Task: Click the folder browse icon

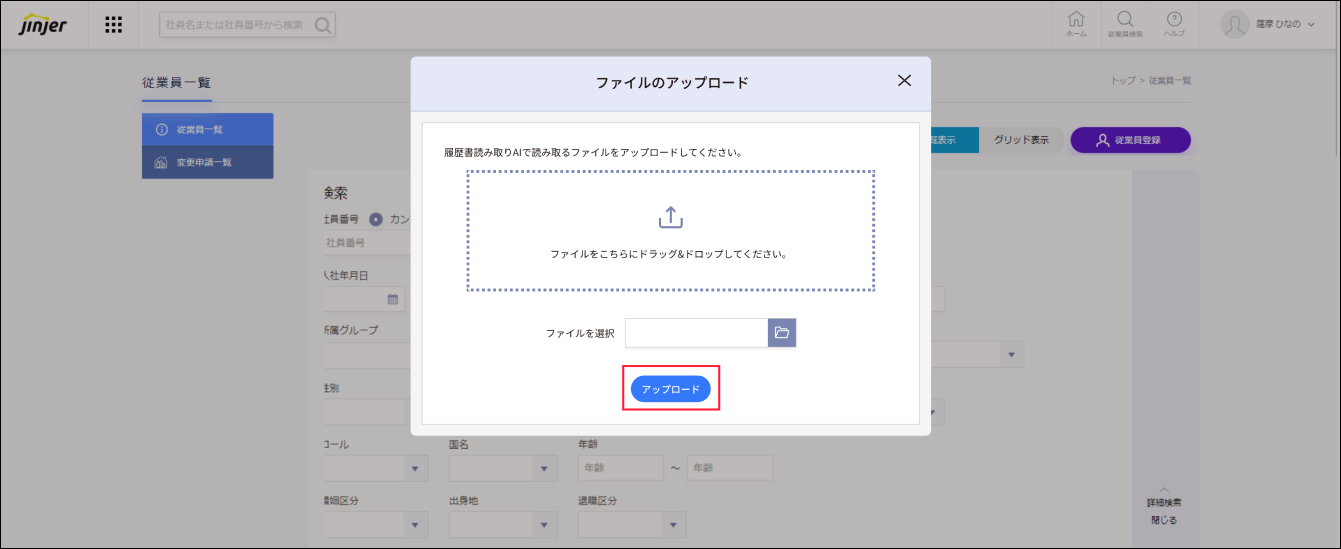Action: 782,333
